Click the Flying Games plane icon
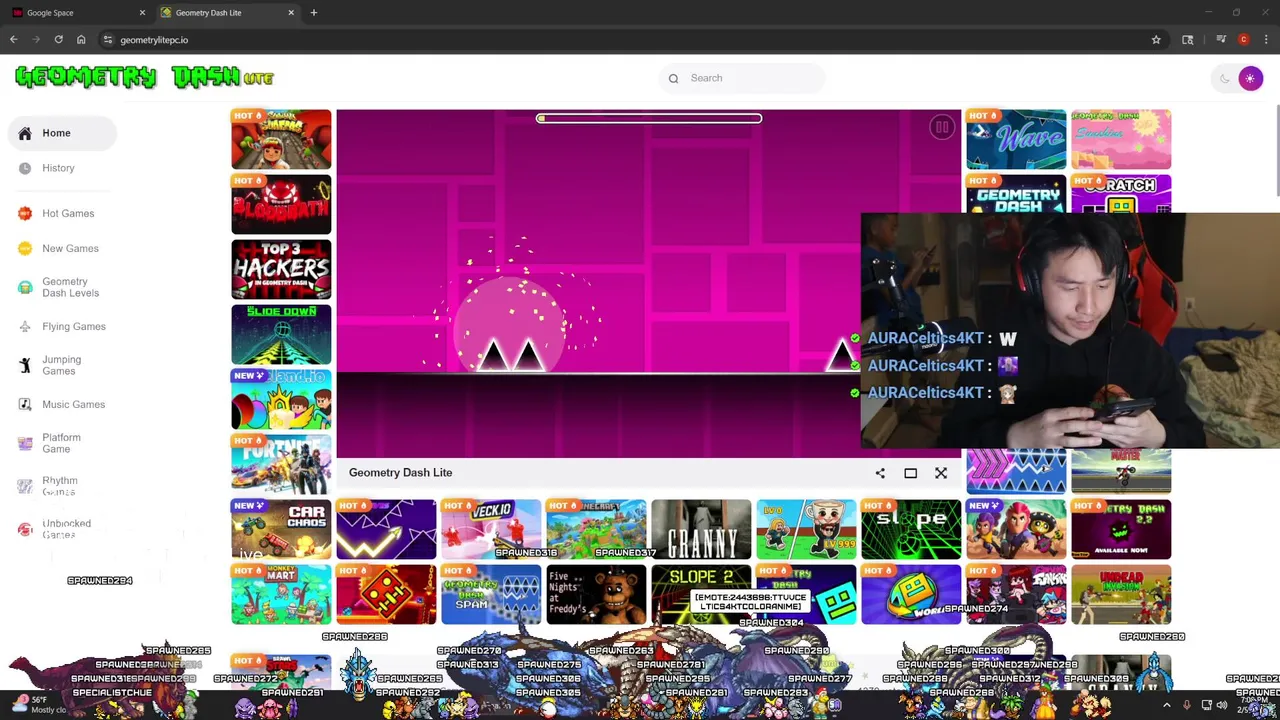 (25, 326)
